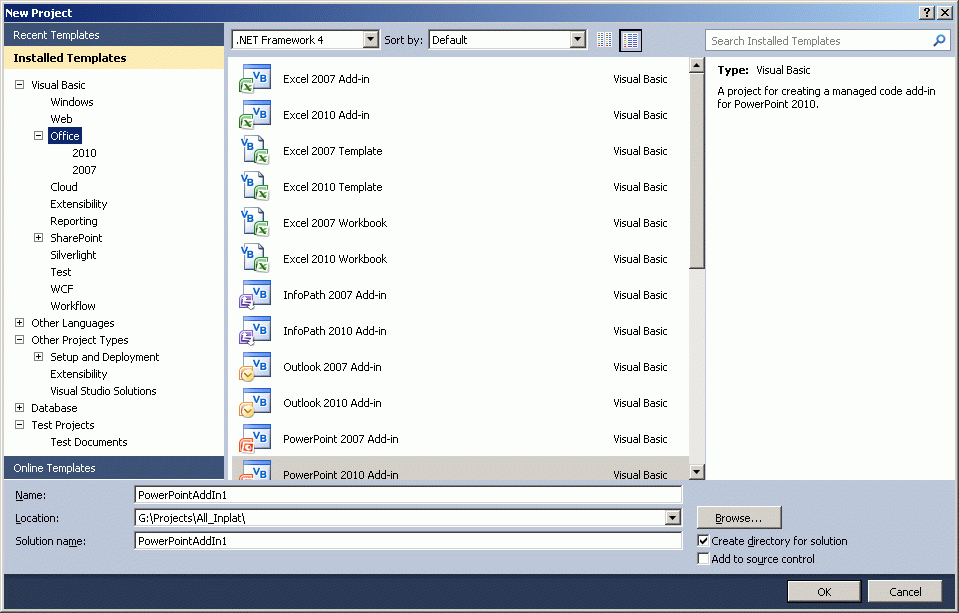Expand the SharePoint tree node
Screen dimensions: 959x613
39,238
